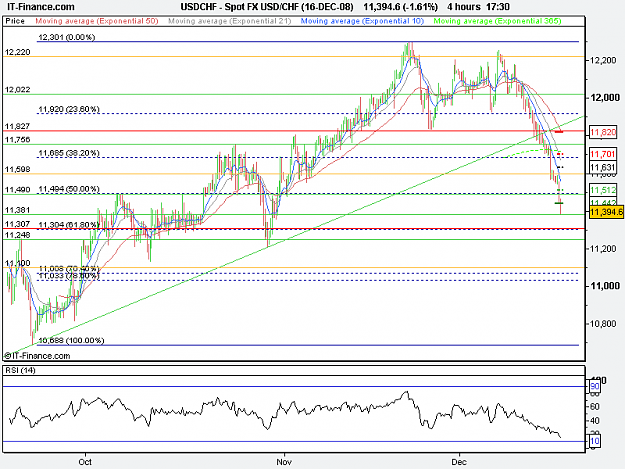Click the 10,688 (100.00%) Fibonacci label
The height and width of the screenshot is (469, 625).
point(71,340)
